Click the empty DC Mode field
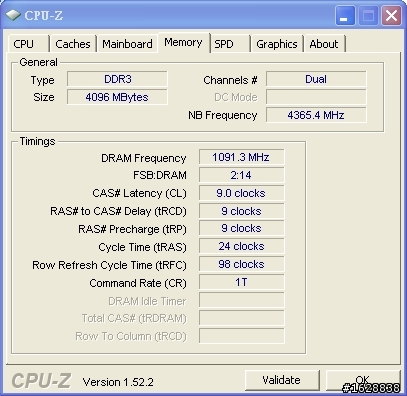 pos(316,97)
